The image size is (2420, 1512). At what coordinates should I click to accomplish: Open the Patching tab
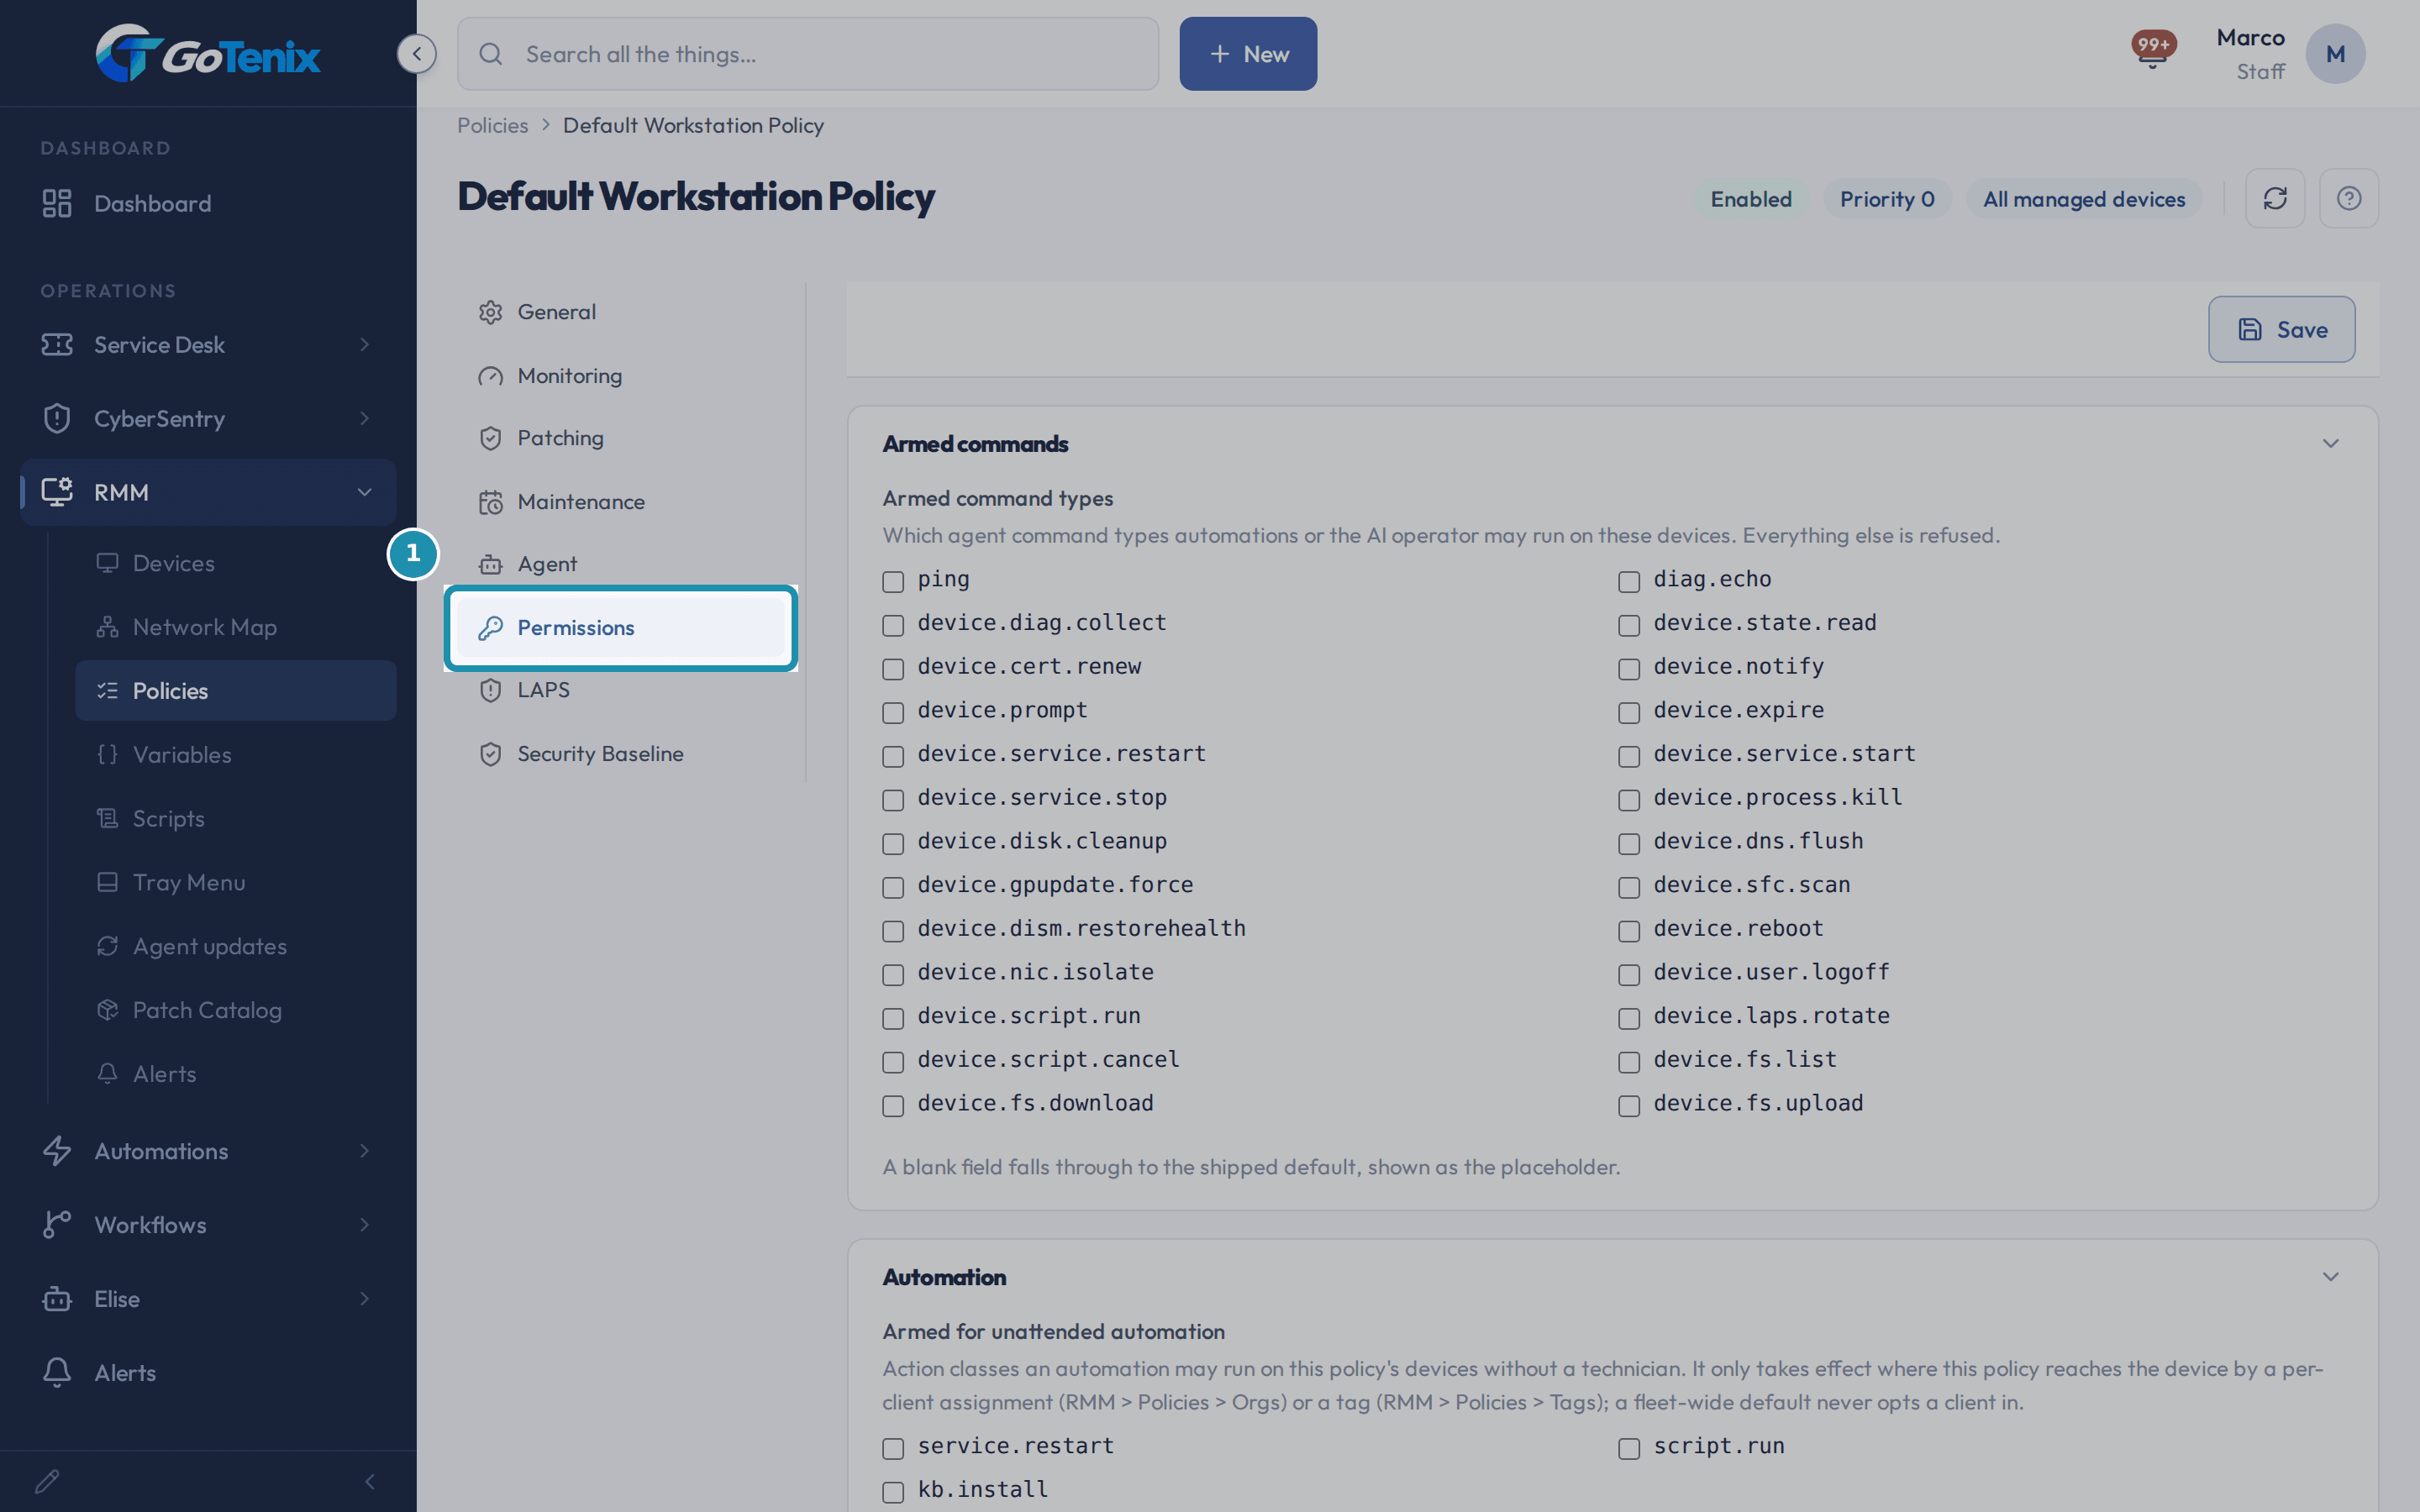pyautogui.click(x=621, y=438)
